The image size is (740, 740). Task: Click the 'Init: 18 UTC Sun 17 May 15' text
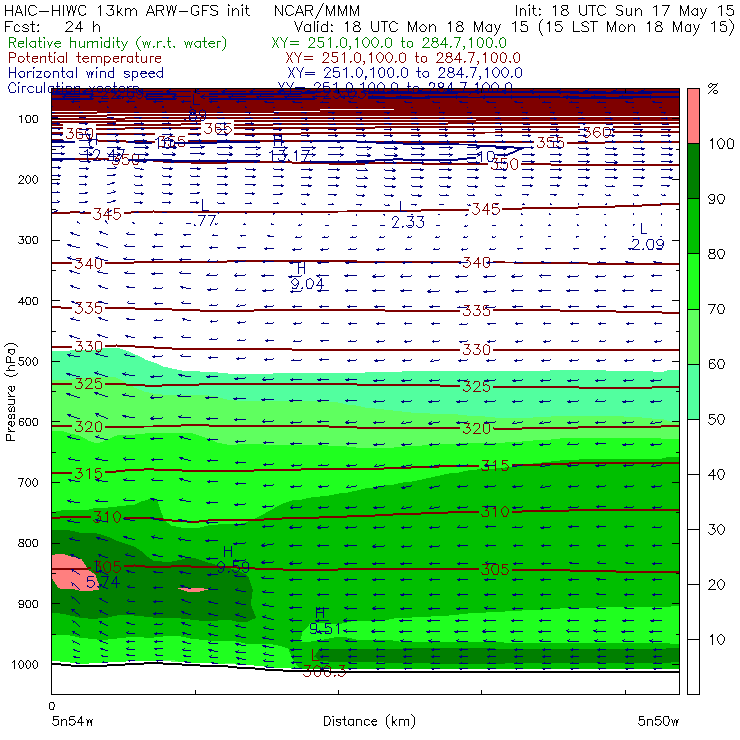point(624,10)
